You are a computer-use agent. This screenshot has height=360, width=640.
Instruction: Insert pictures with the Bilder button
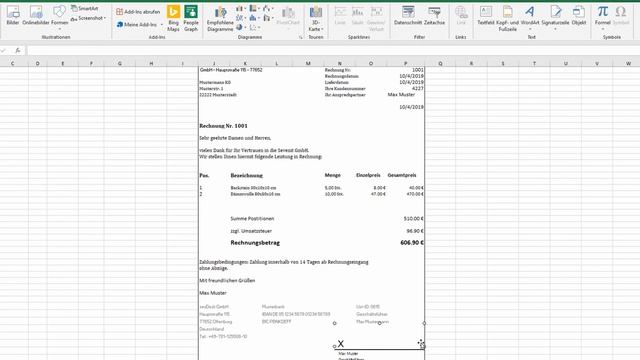(13, 16)
